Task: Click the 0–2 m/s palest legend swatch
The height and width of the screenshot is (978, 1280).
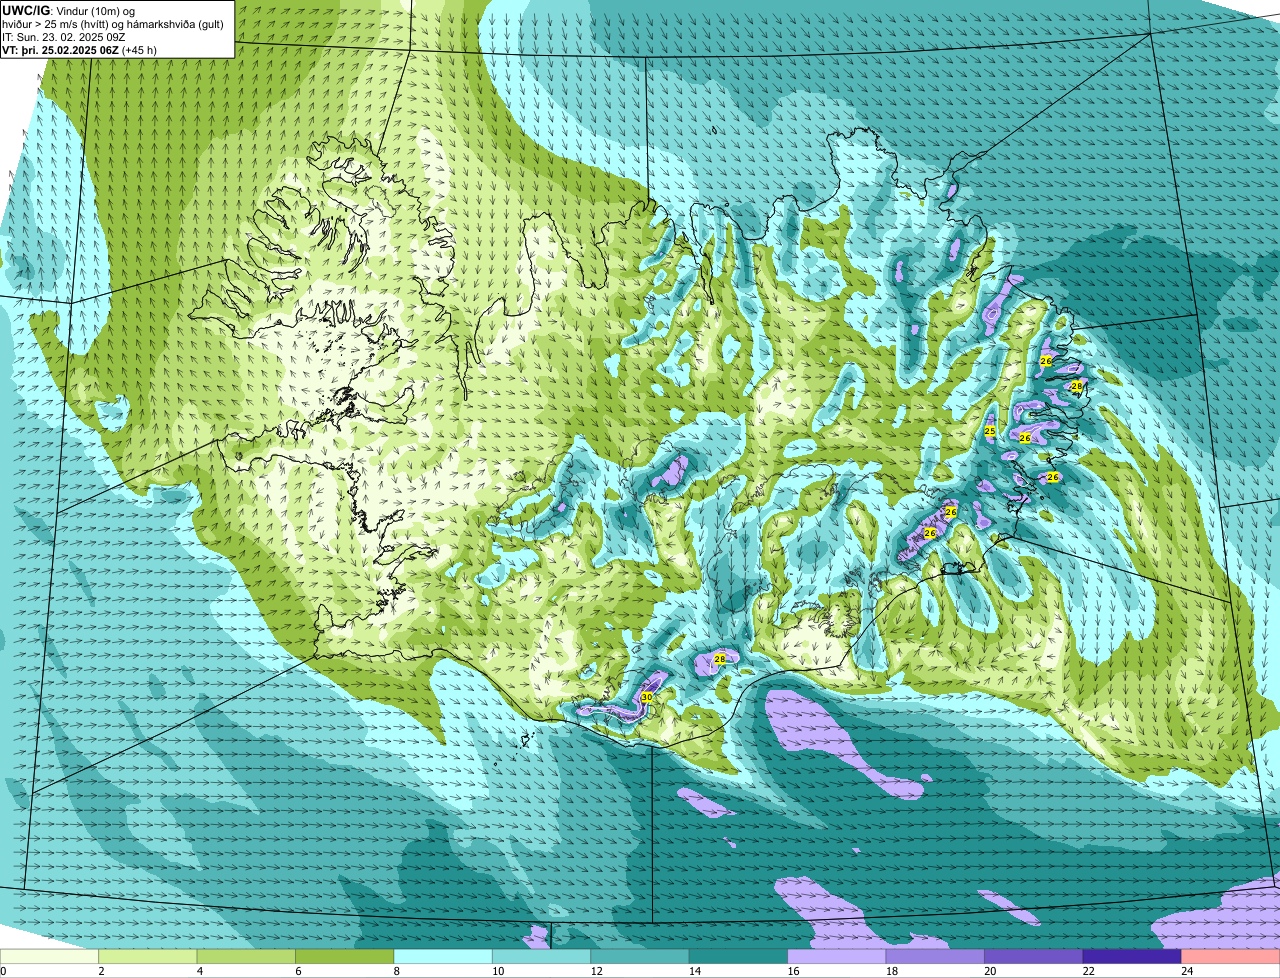Action: pos(50,957)
